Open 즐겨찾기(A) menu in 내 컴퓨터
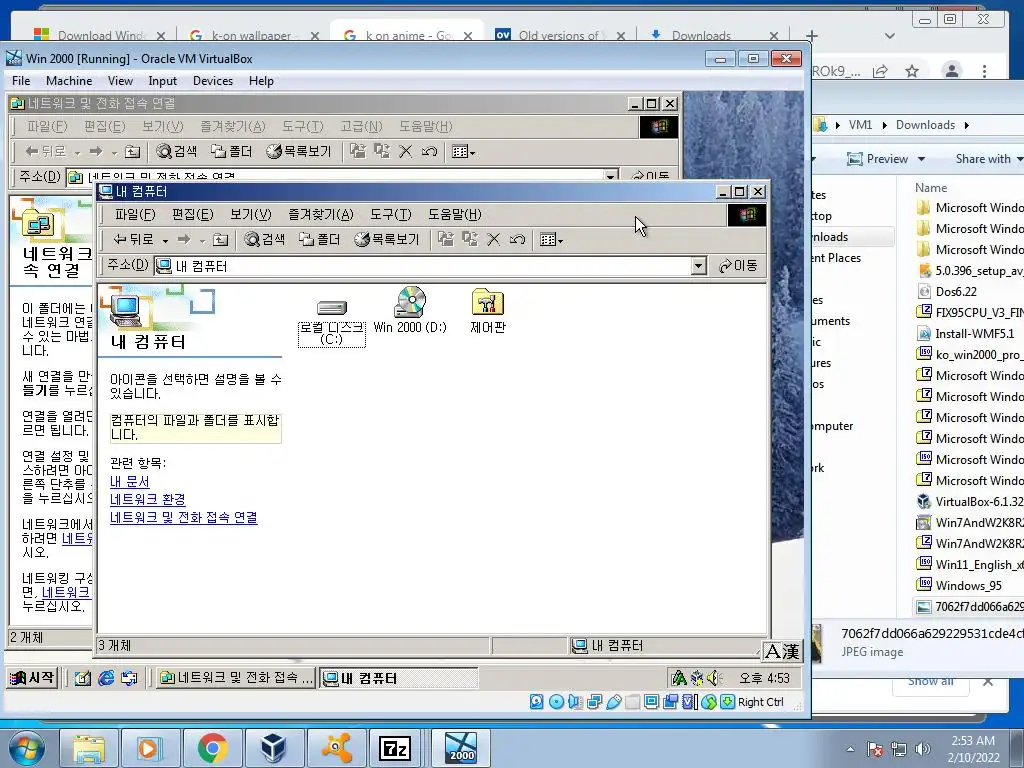Image resolution: width=1024 pixels, height=768 pixels. (321, 214)
